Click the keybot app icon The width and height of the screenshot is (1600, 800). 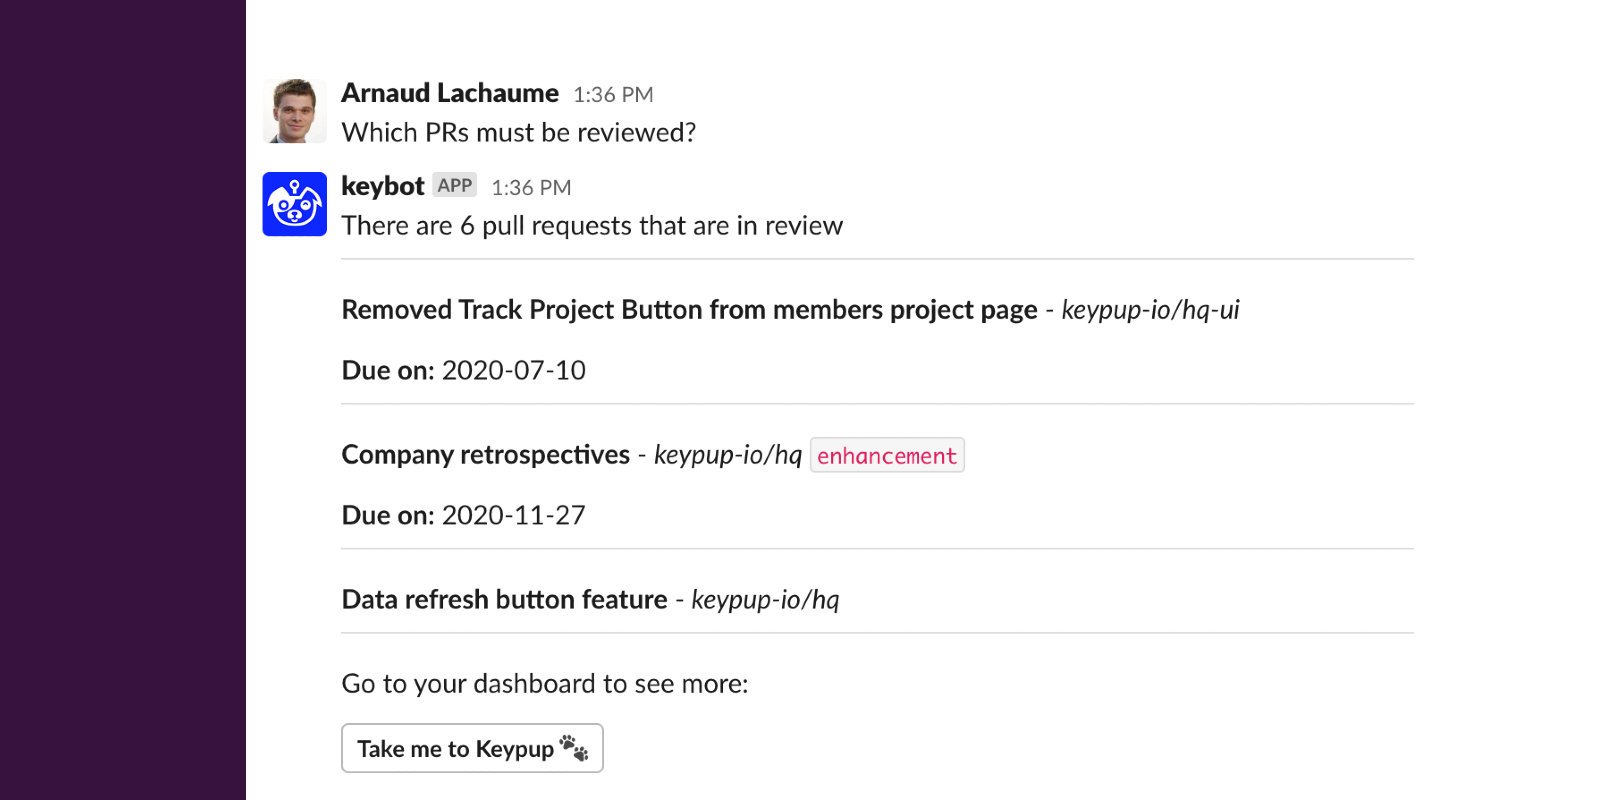point(294,204)
